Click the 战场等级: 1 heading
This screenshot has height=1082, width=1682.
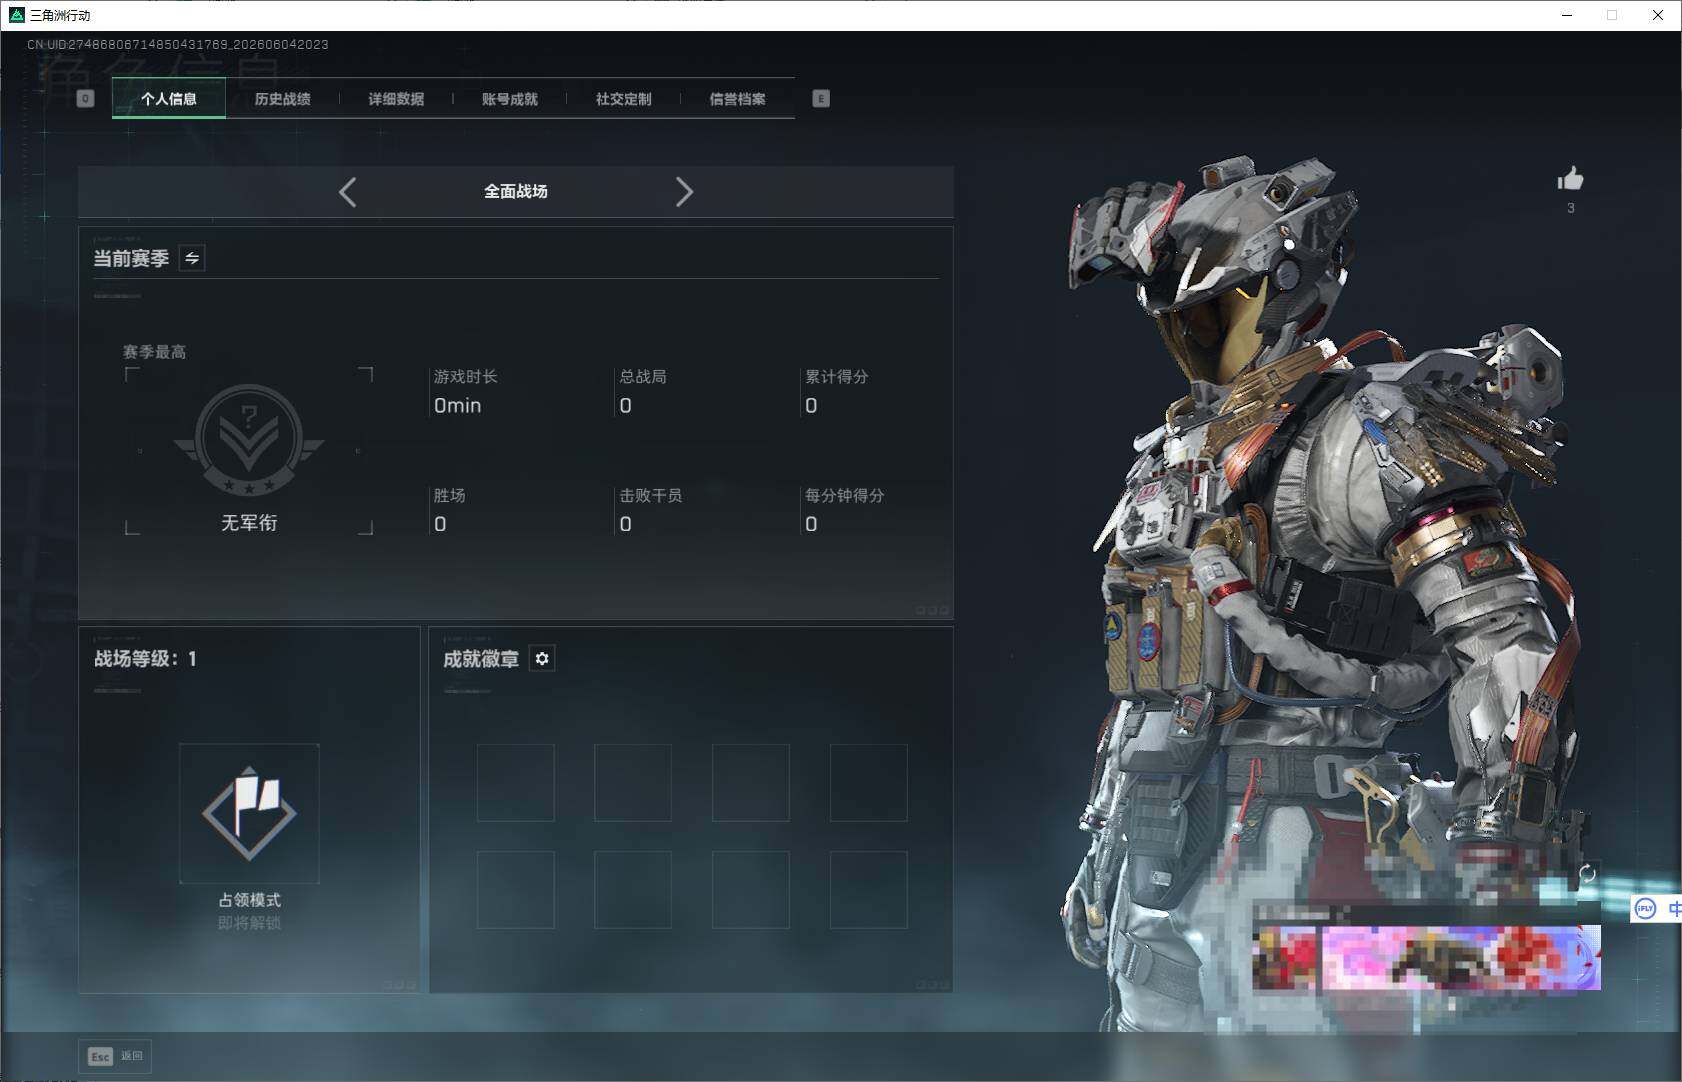point(145,659)
